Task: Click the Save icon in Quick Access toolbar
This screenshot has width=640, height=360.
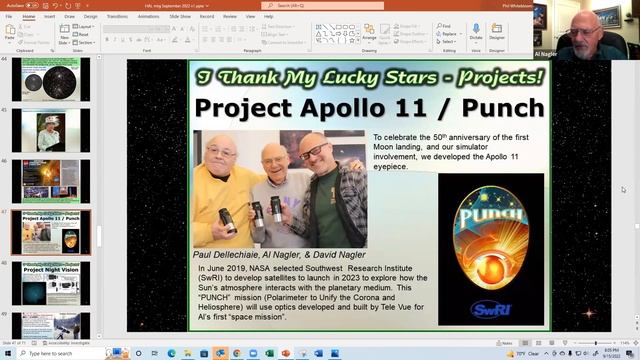Action: point(46,6)
